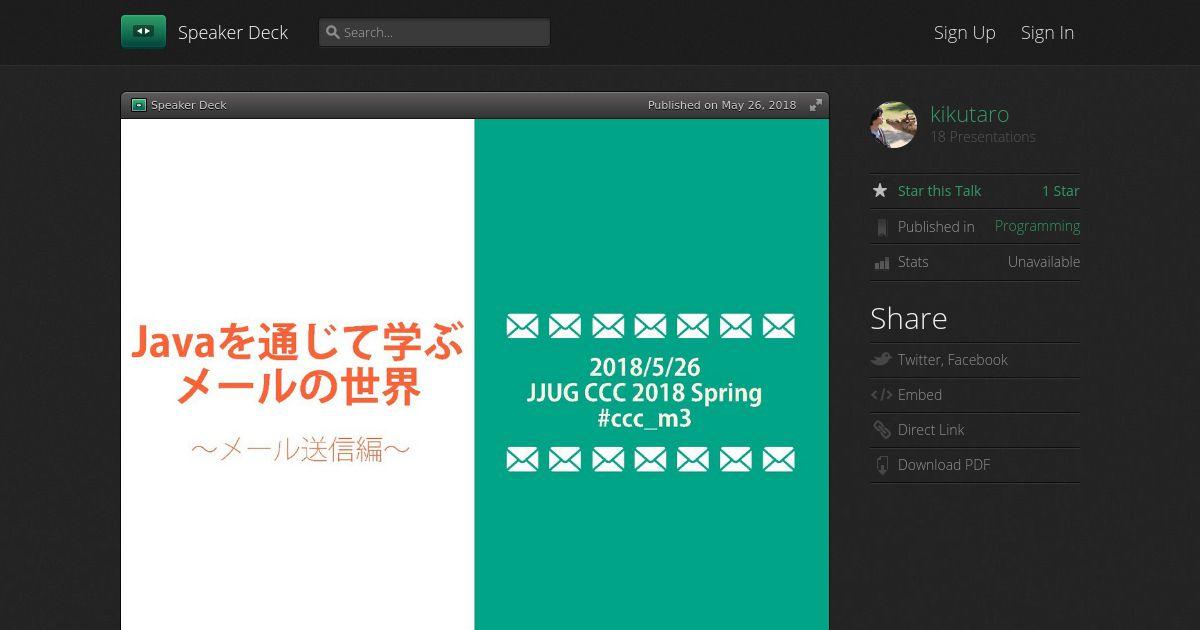The width and height of the screenshot is (1200, 630).
Task: Star this Talk
Action: [x=939, y=191]
